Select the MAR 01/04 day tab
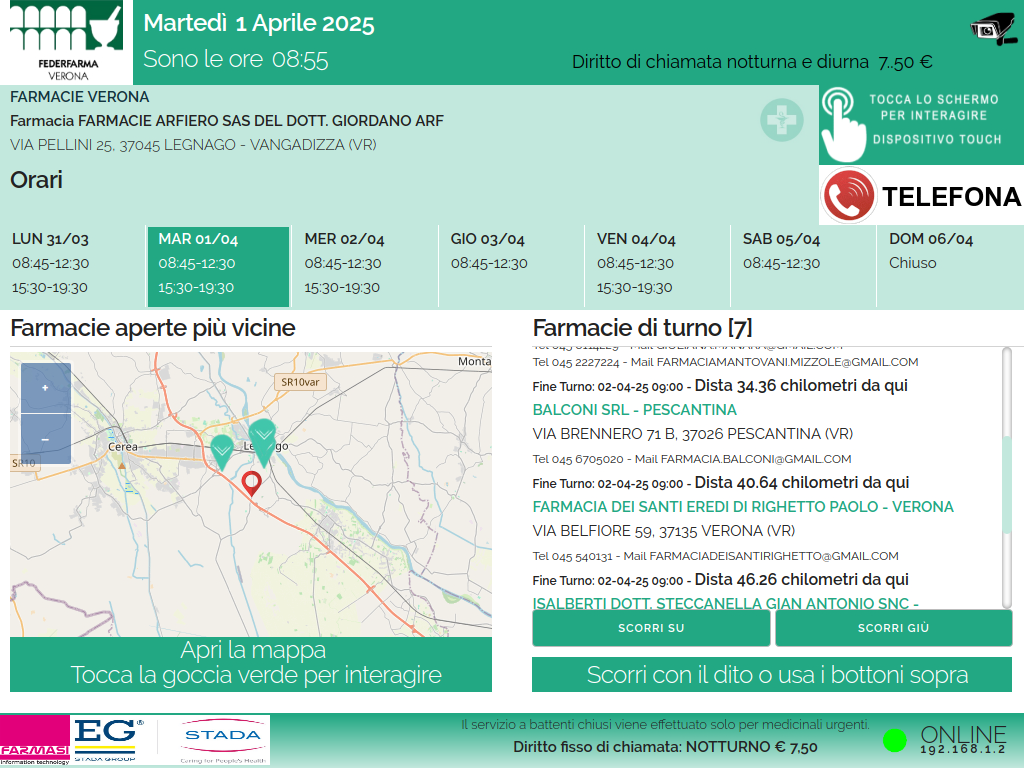Viewport: 1024px width, 768px height. (x=218, y=264)
